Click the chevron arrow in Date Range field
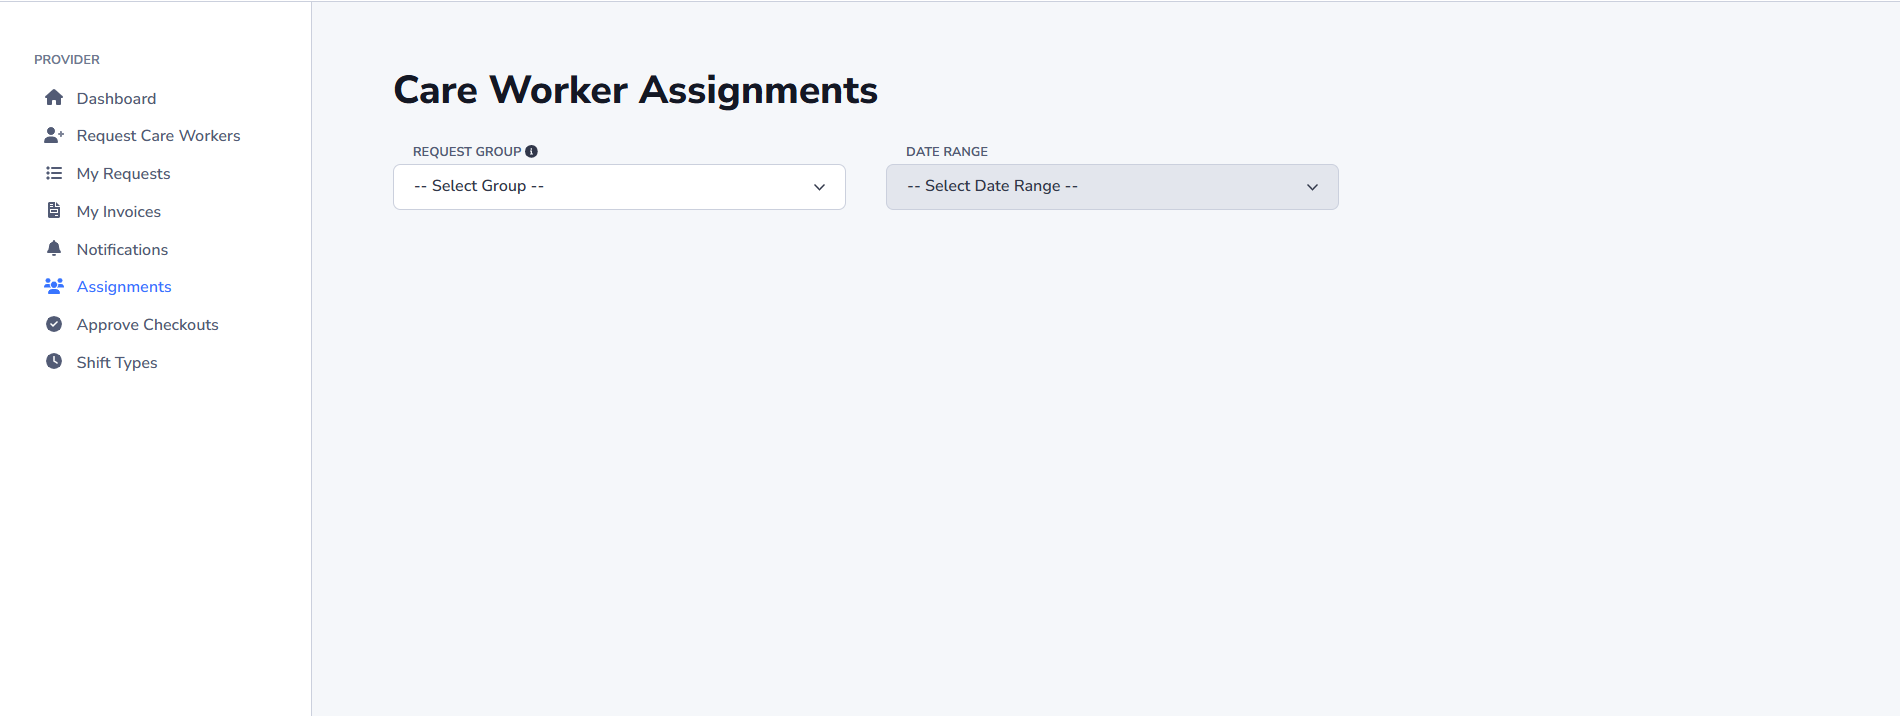This screenshot has height=716, width=1900. tap(1312, 187)
